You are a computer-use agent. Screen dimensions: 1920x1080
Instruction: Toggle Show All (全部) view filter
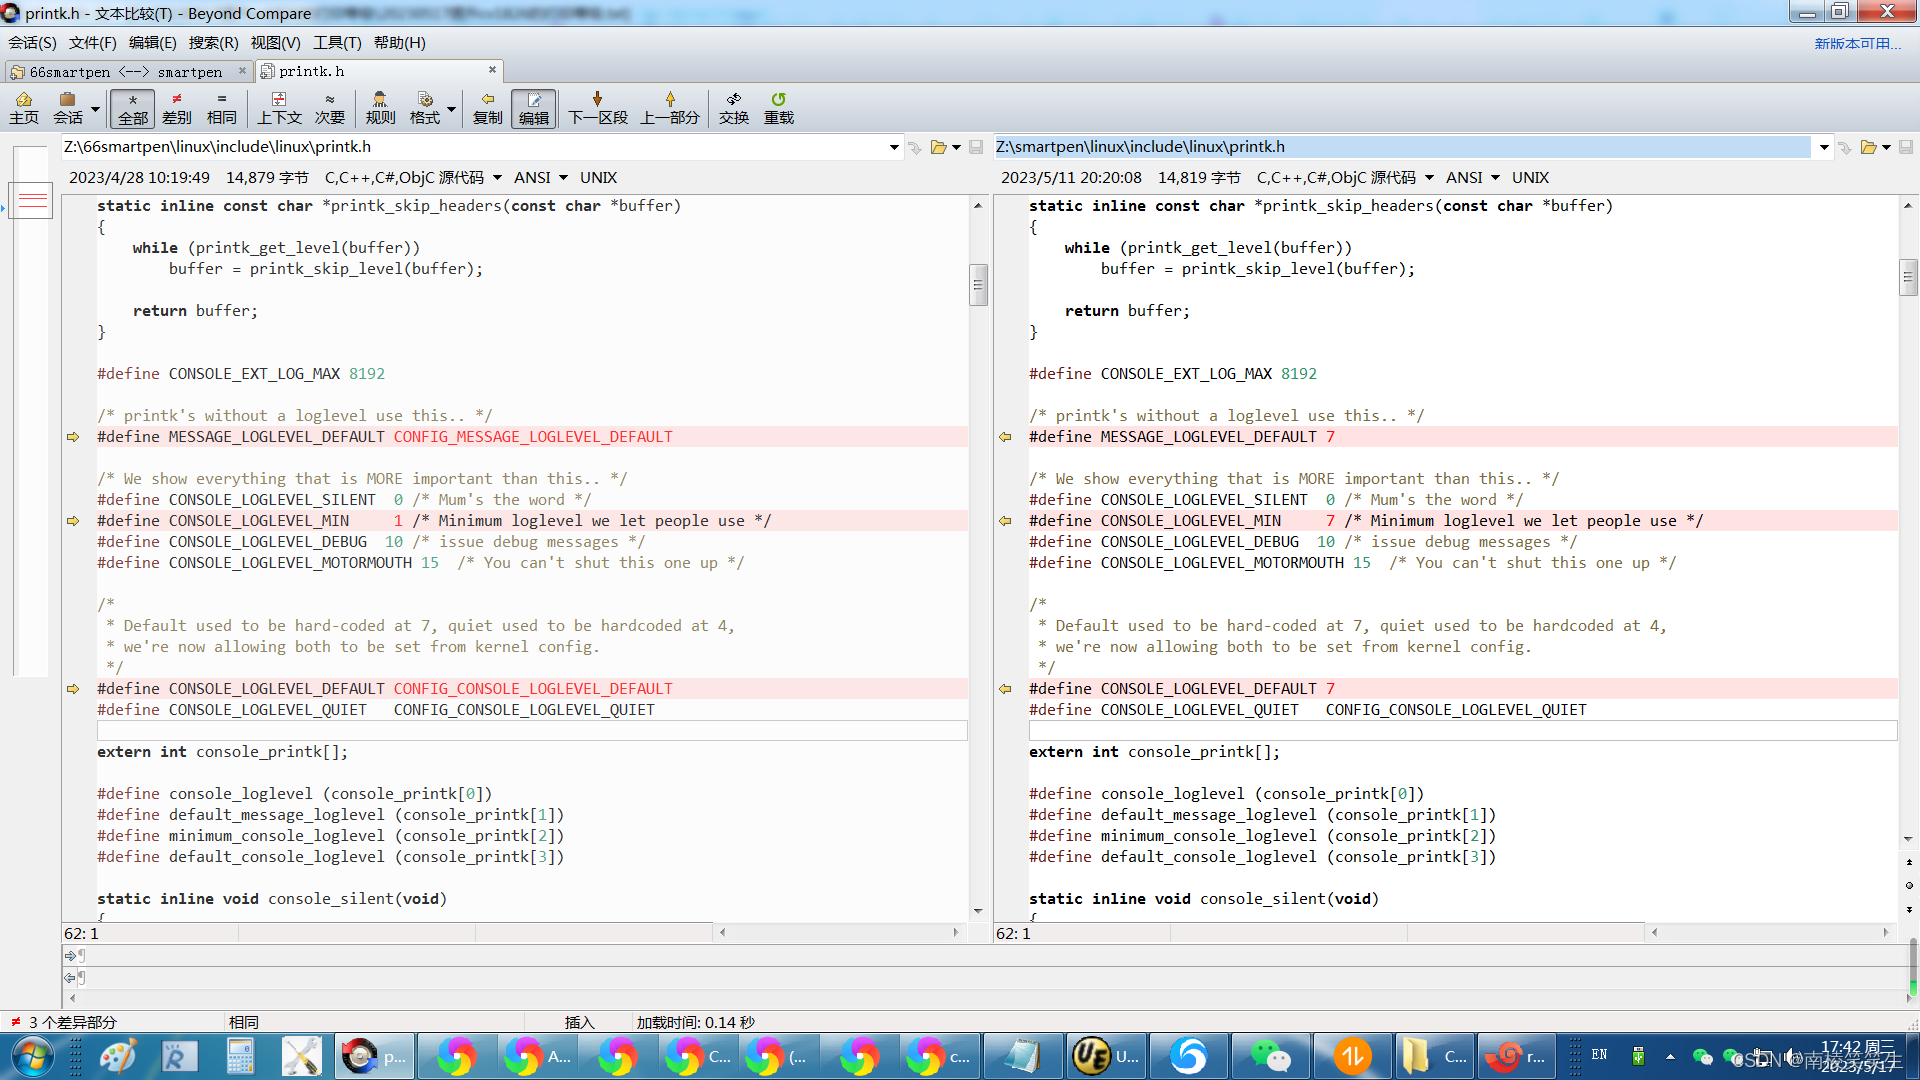pos(132,108)
